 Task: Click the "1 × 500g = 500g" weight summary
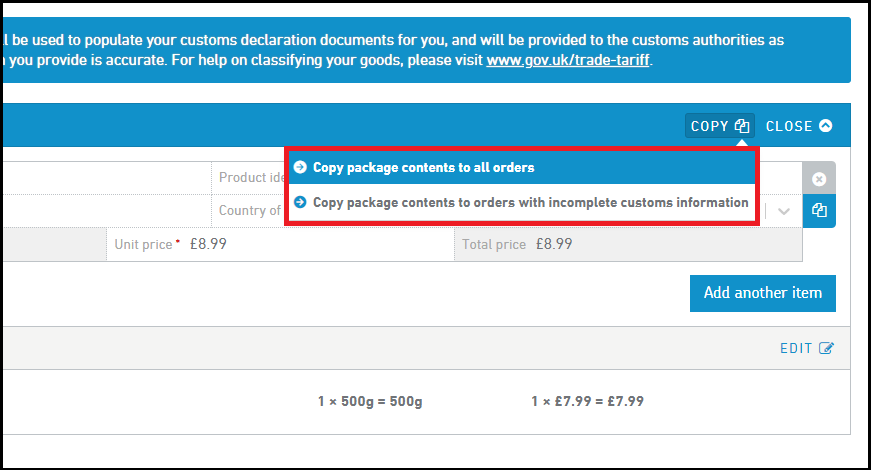click(370, 401)
